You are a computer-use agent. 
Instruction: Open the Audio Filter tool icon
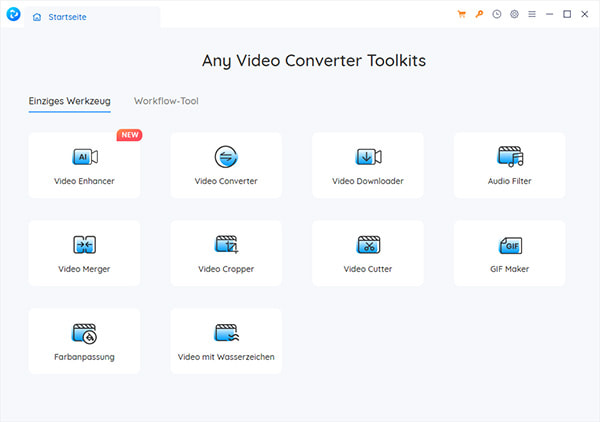[510, 156]
